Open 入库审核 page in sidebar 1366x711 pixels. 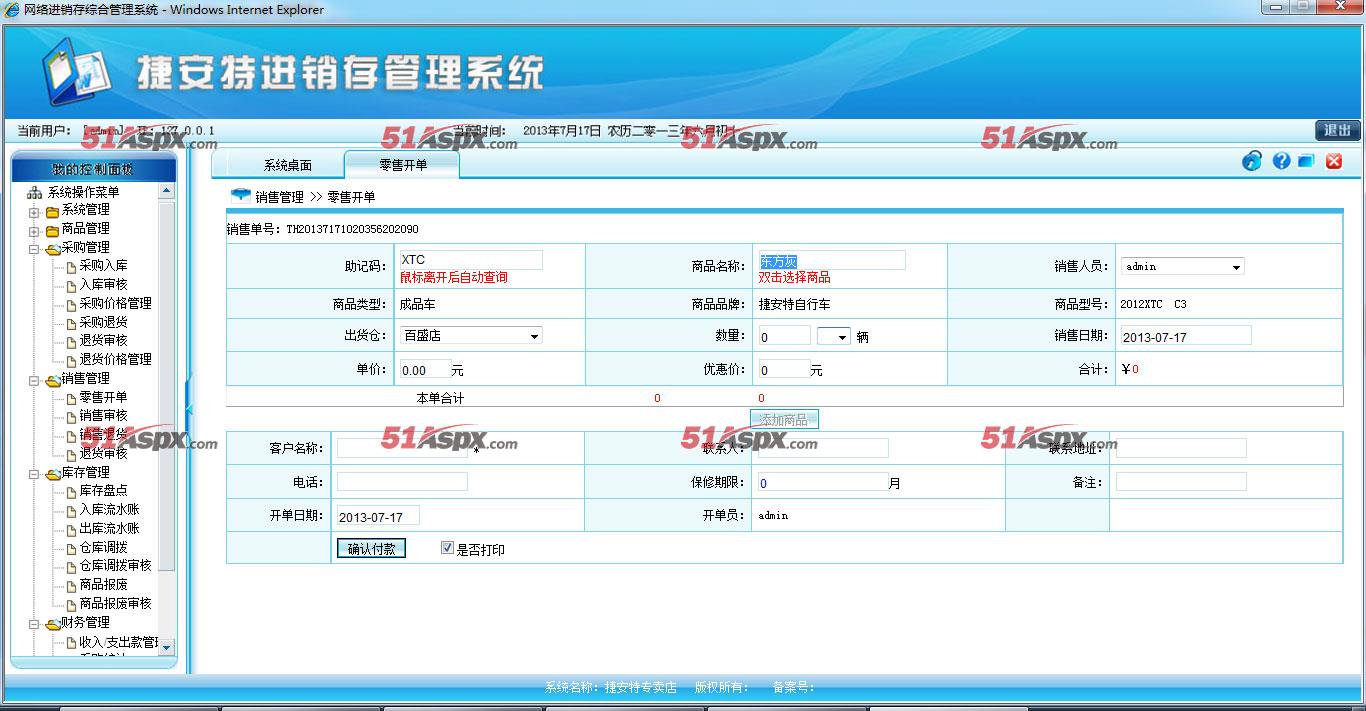click(103, 285)
